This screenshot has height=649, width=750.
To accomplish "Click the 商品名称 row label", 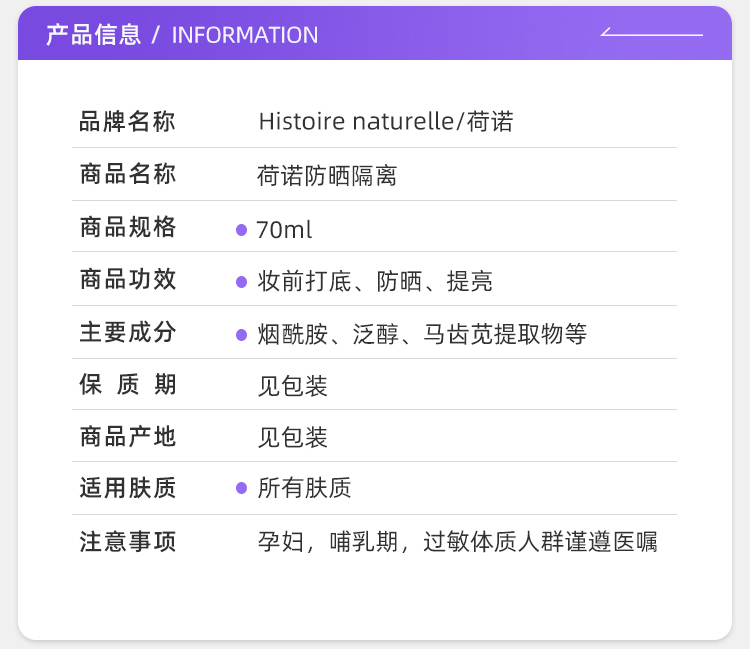I will pos(127,175).
